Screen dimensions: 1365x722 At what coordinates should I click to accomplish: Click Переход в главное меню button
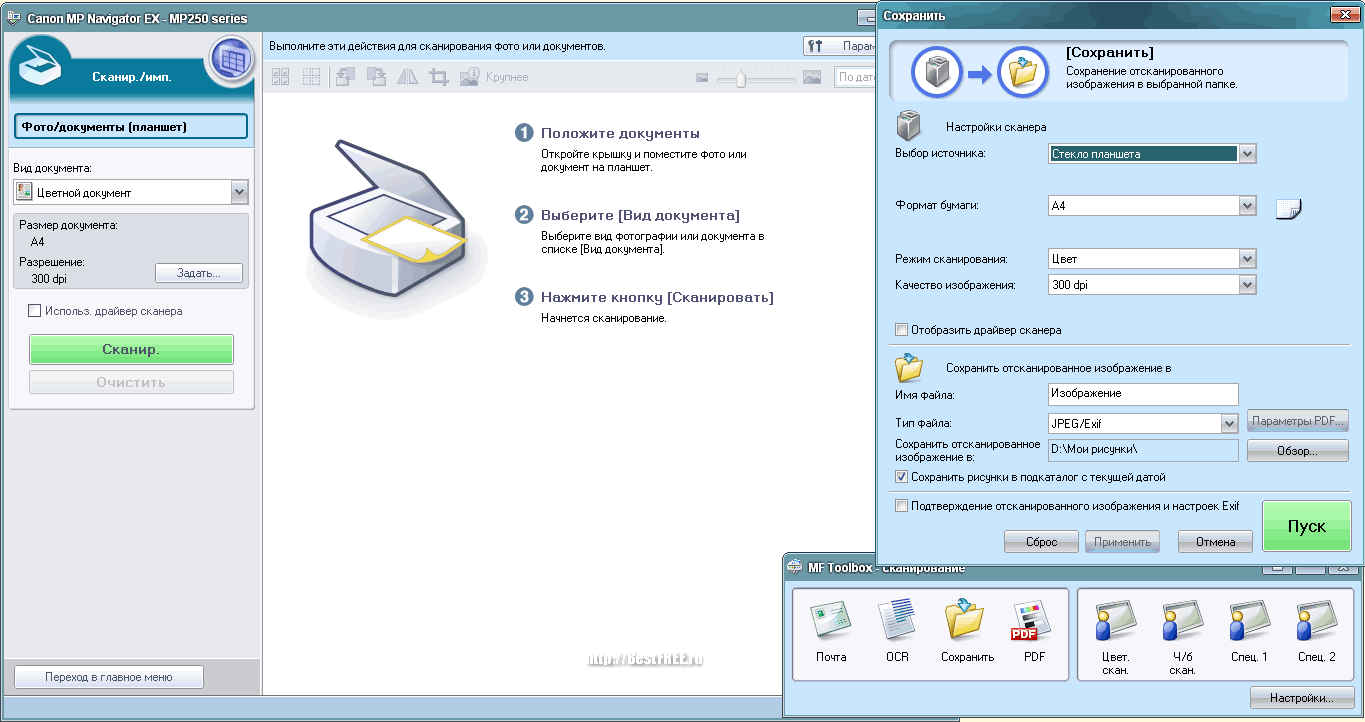pyautogui.click(x=109, y=677)
